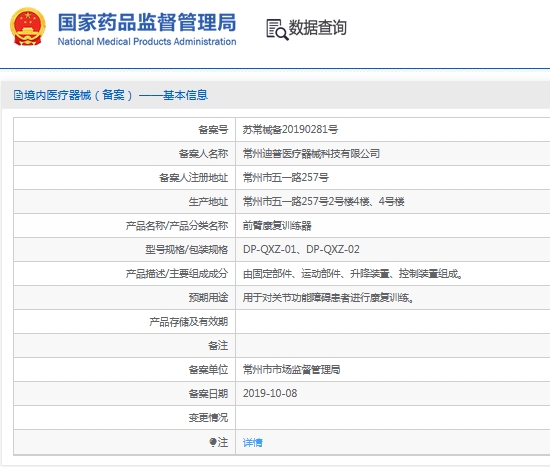This screenshot has height=467, width=550.
Task: Select 常州市五一路257号2号楼4楼、4号楼 production address
Action: click(x=323, y=201)
